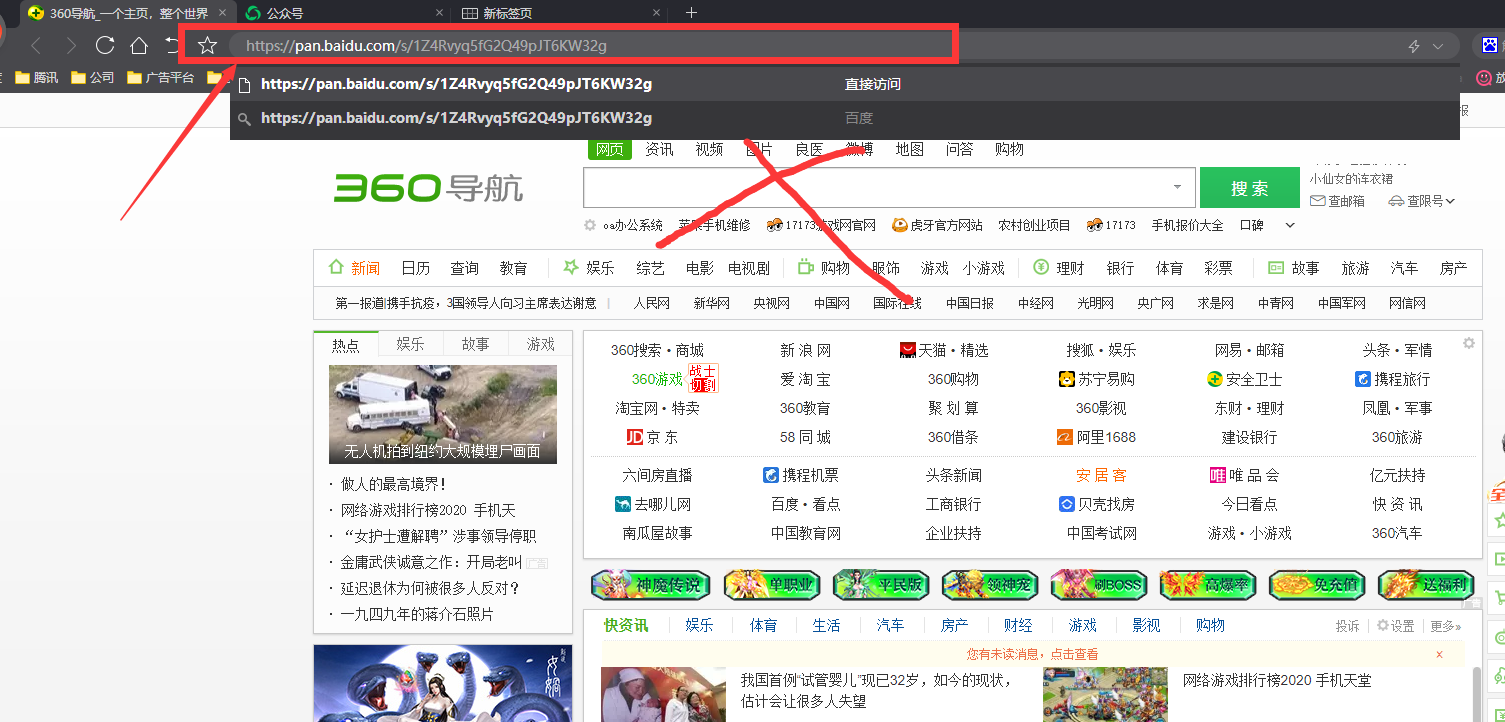Select the 影视 news feed tab
This screenshot has height=722, width=1505.
pos(1146,625)
